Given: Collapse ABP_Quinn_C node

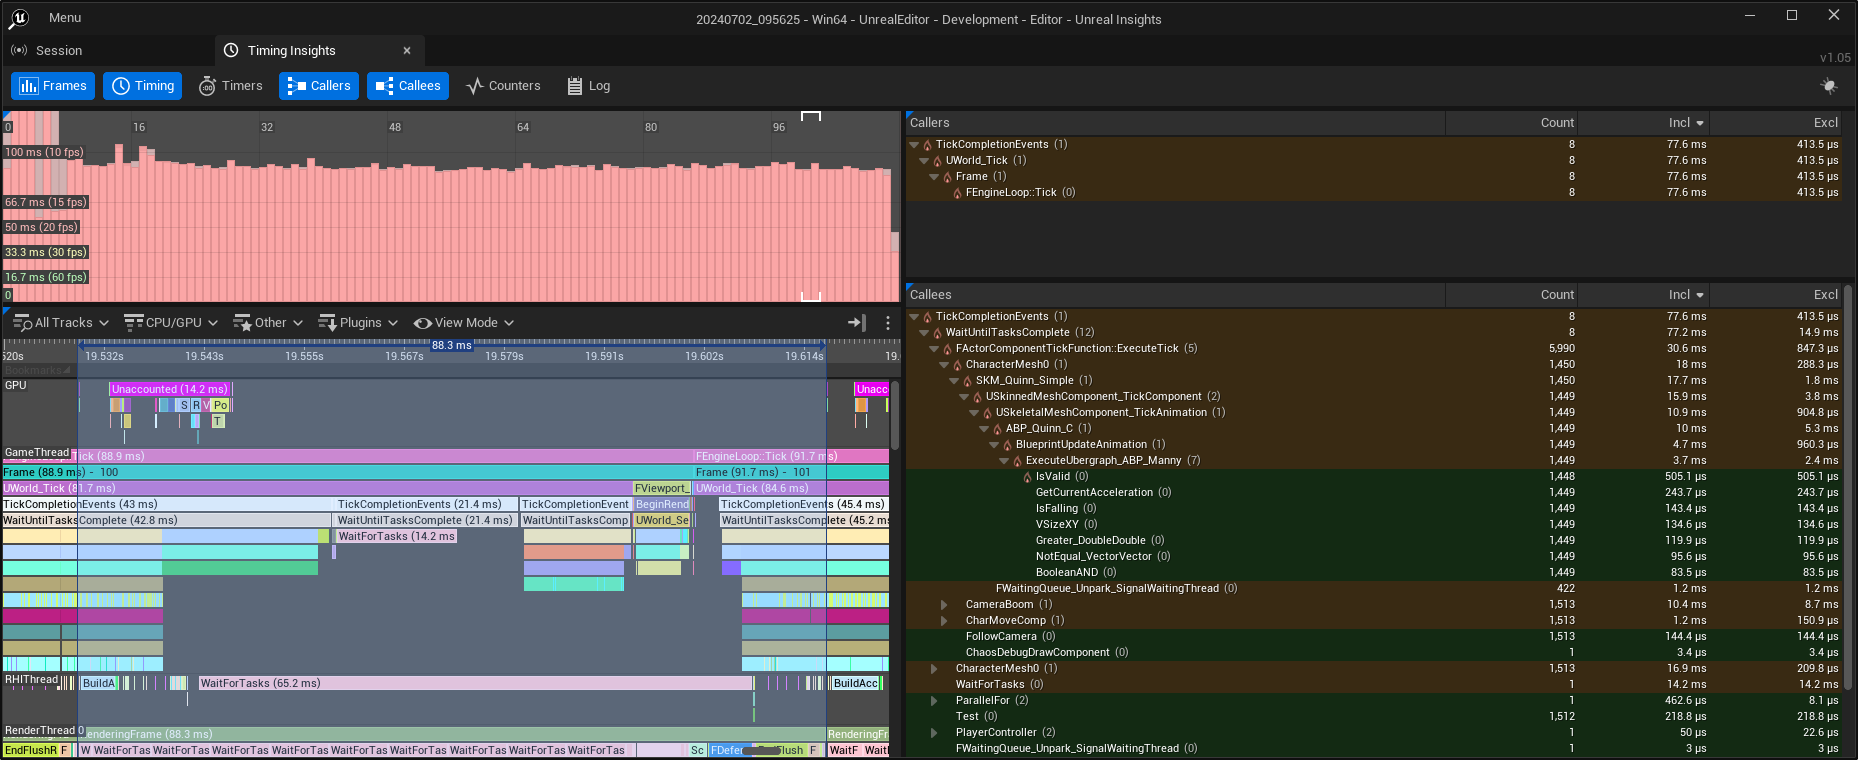Looking at the screenshot, I should [x=984, y=429].
